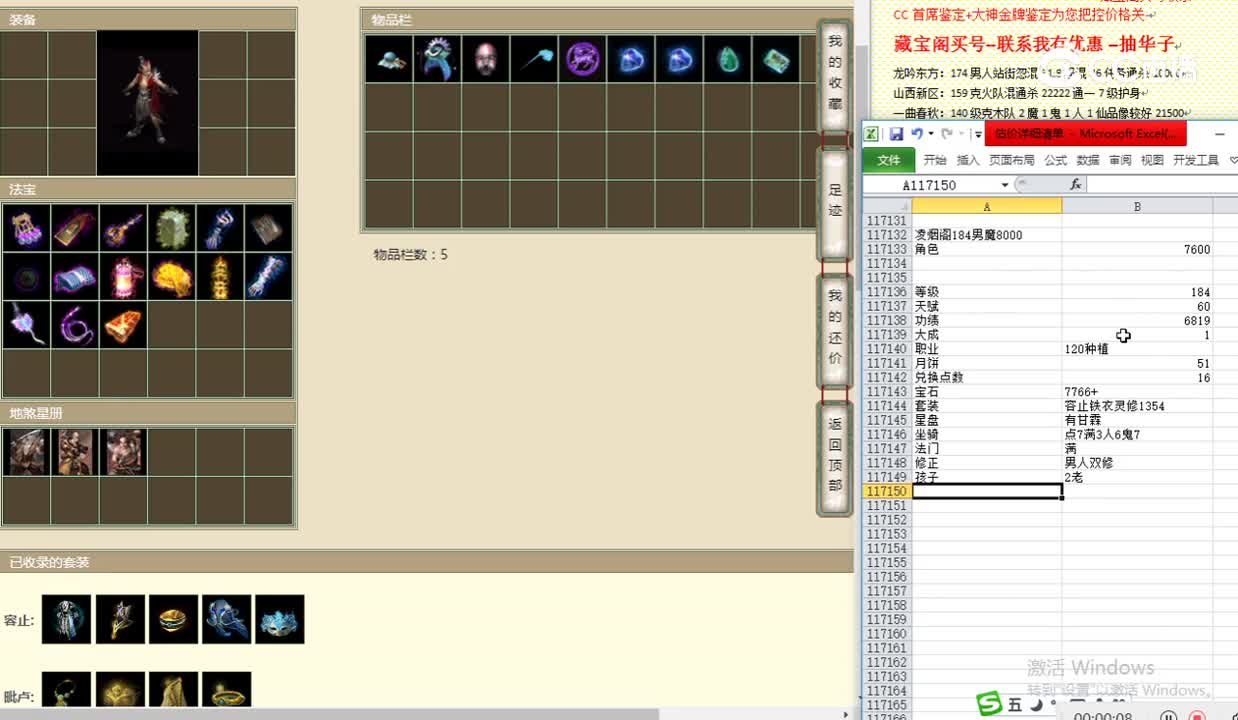Select the orange brick treasure icon
Screen dimensions: 1238x720
point(124,325)
